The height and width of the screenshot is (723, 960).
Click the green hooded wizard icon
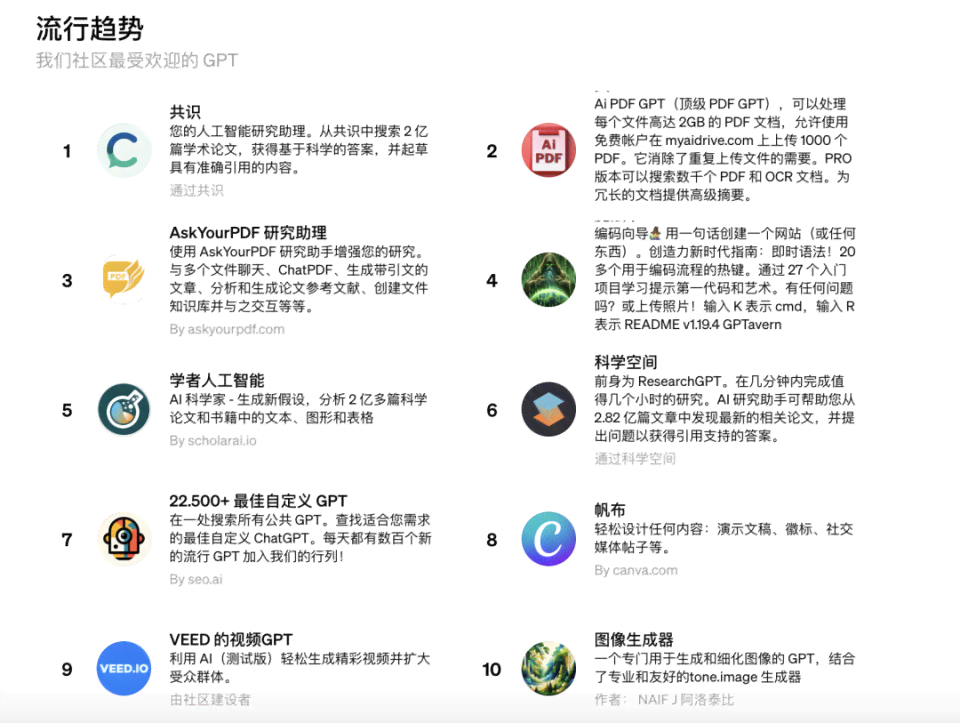pos(549,280)
